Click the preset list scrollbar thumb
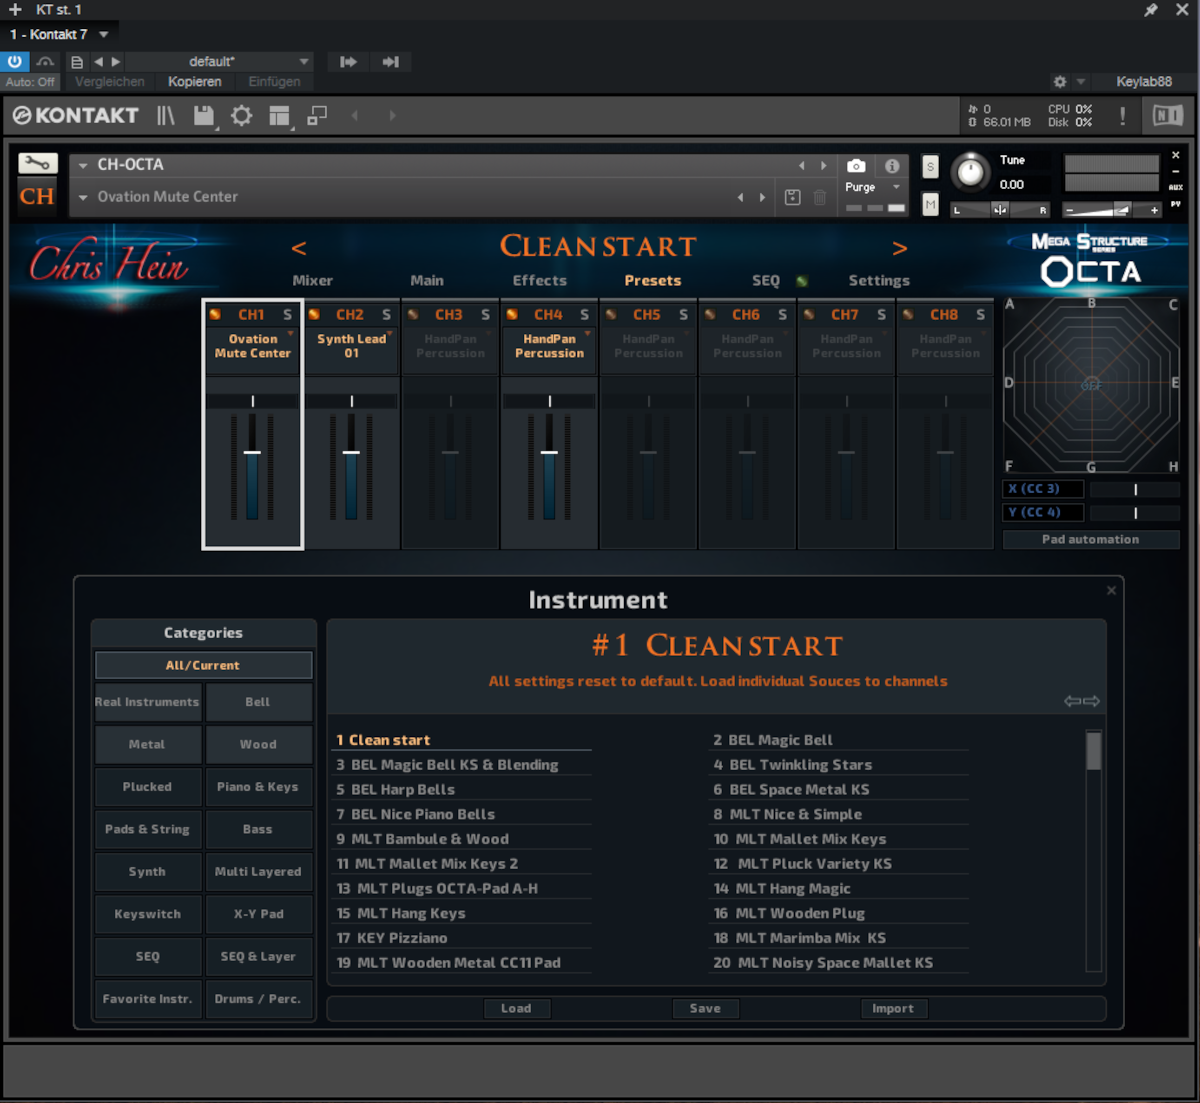1200x1103 pixels. click(1094, 751)
